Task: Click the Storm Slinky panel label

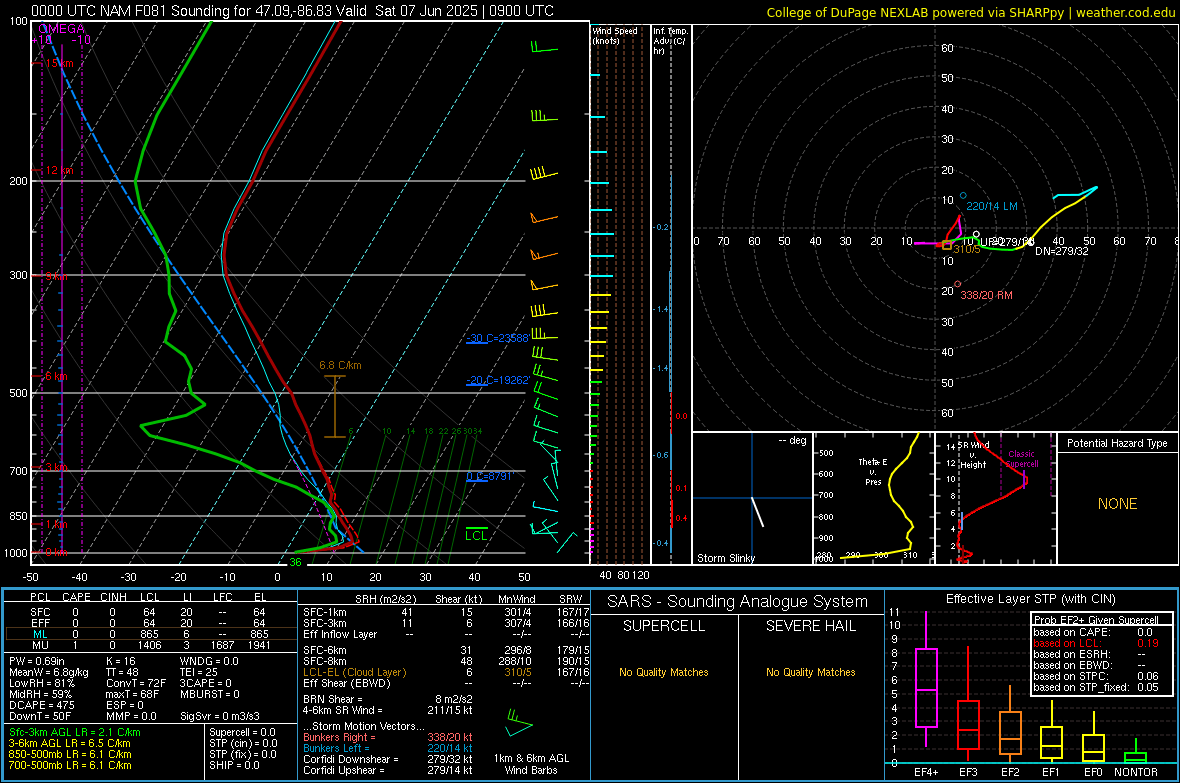Action: [725, 558]
